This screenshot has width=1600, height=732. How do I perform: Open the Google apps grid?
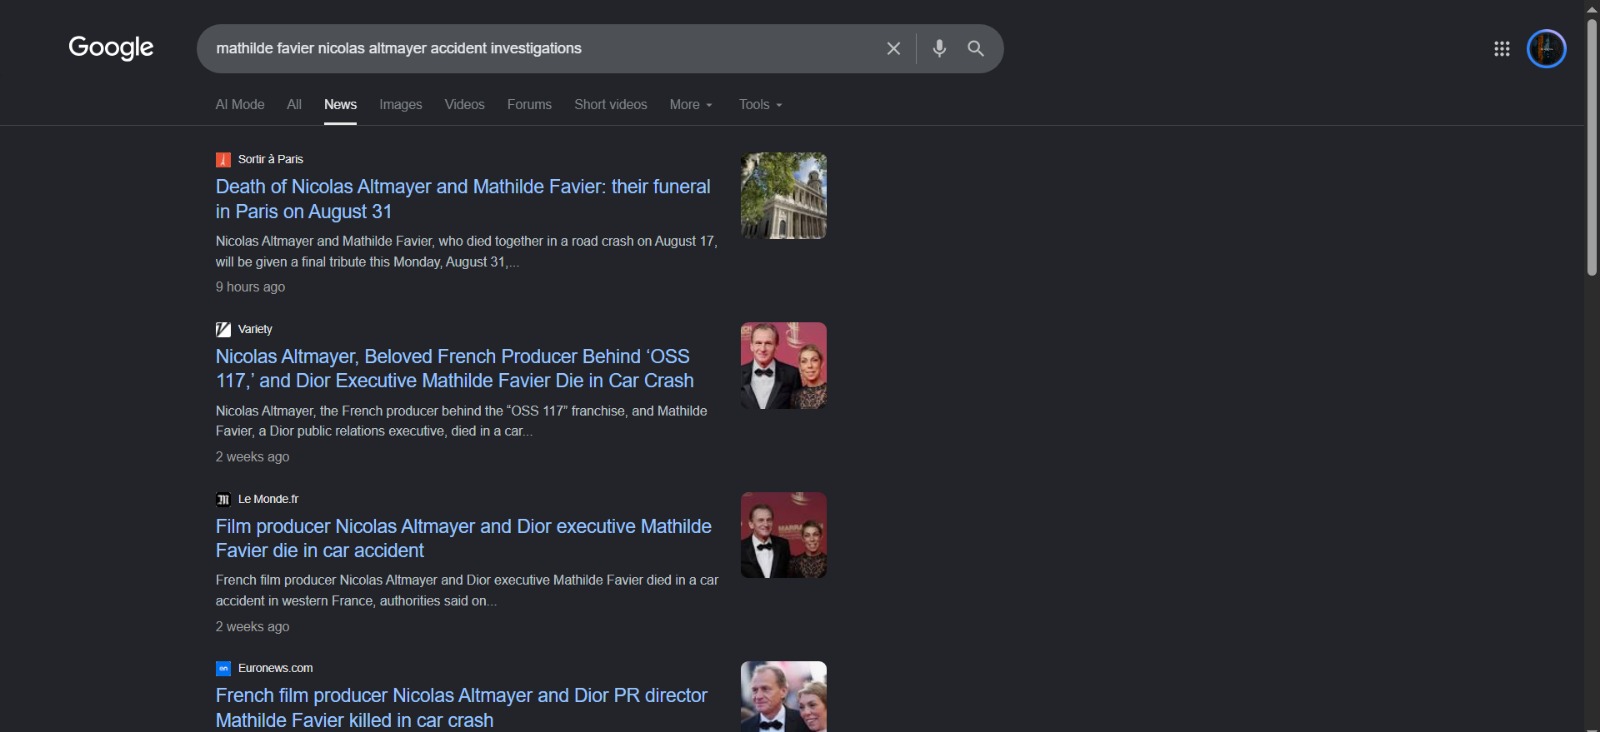pyautogui.click(x=1501, y=48)
